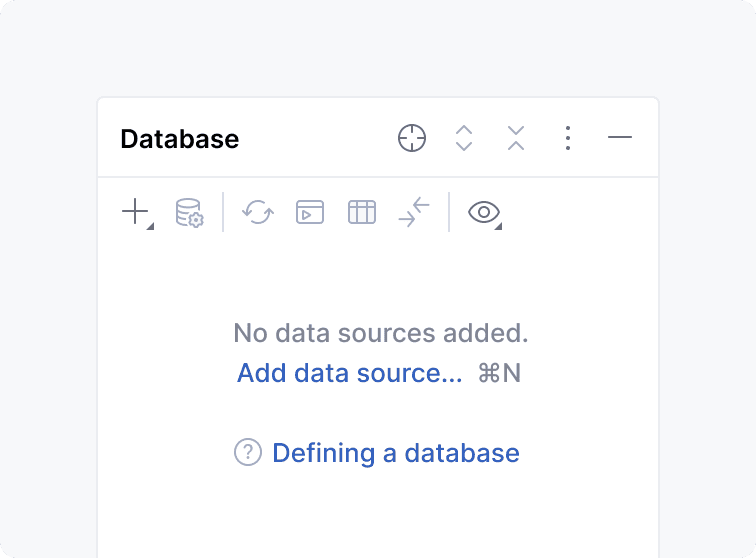Open the Defining a database help link
The width and height of the screenshot is (756, 558).
pos(396,453)
